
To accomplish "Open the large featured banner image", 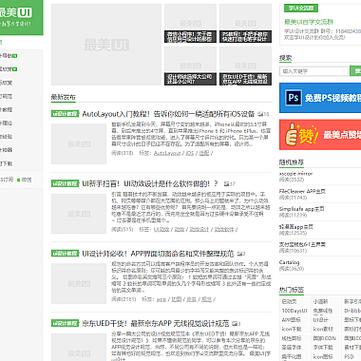I will 106,44.
